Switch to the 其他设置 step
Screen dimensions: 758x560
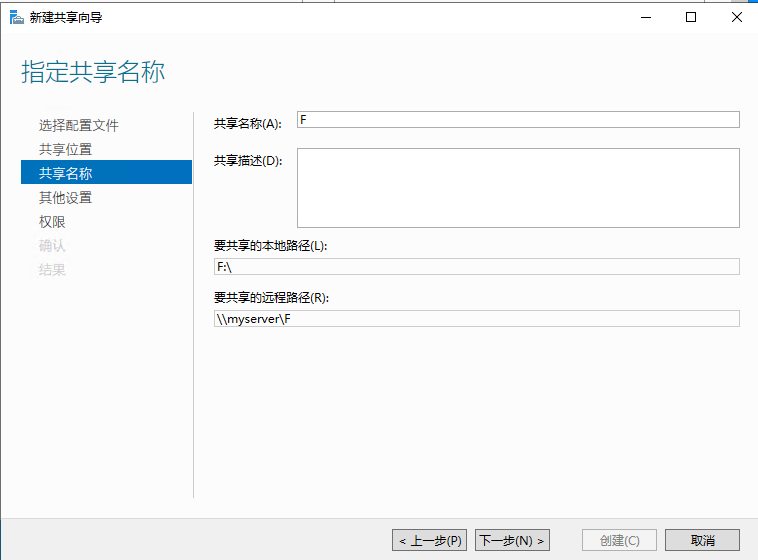66,197
